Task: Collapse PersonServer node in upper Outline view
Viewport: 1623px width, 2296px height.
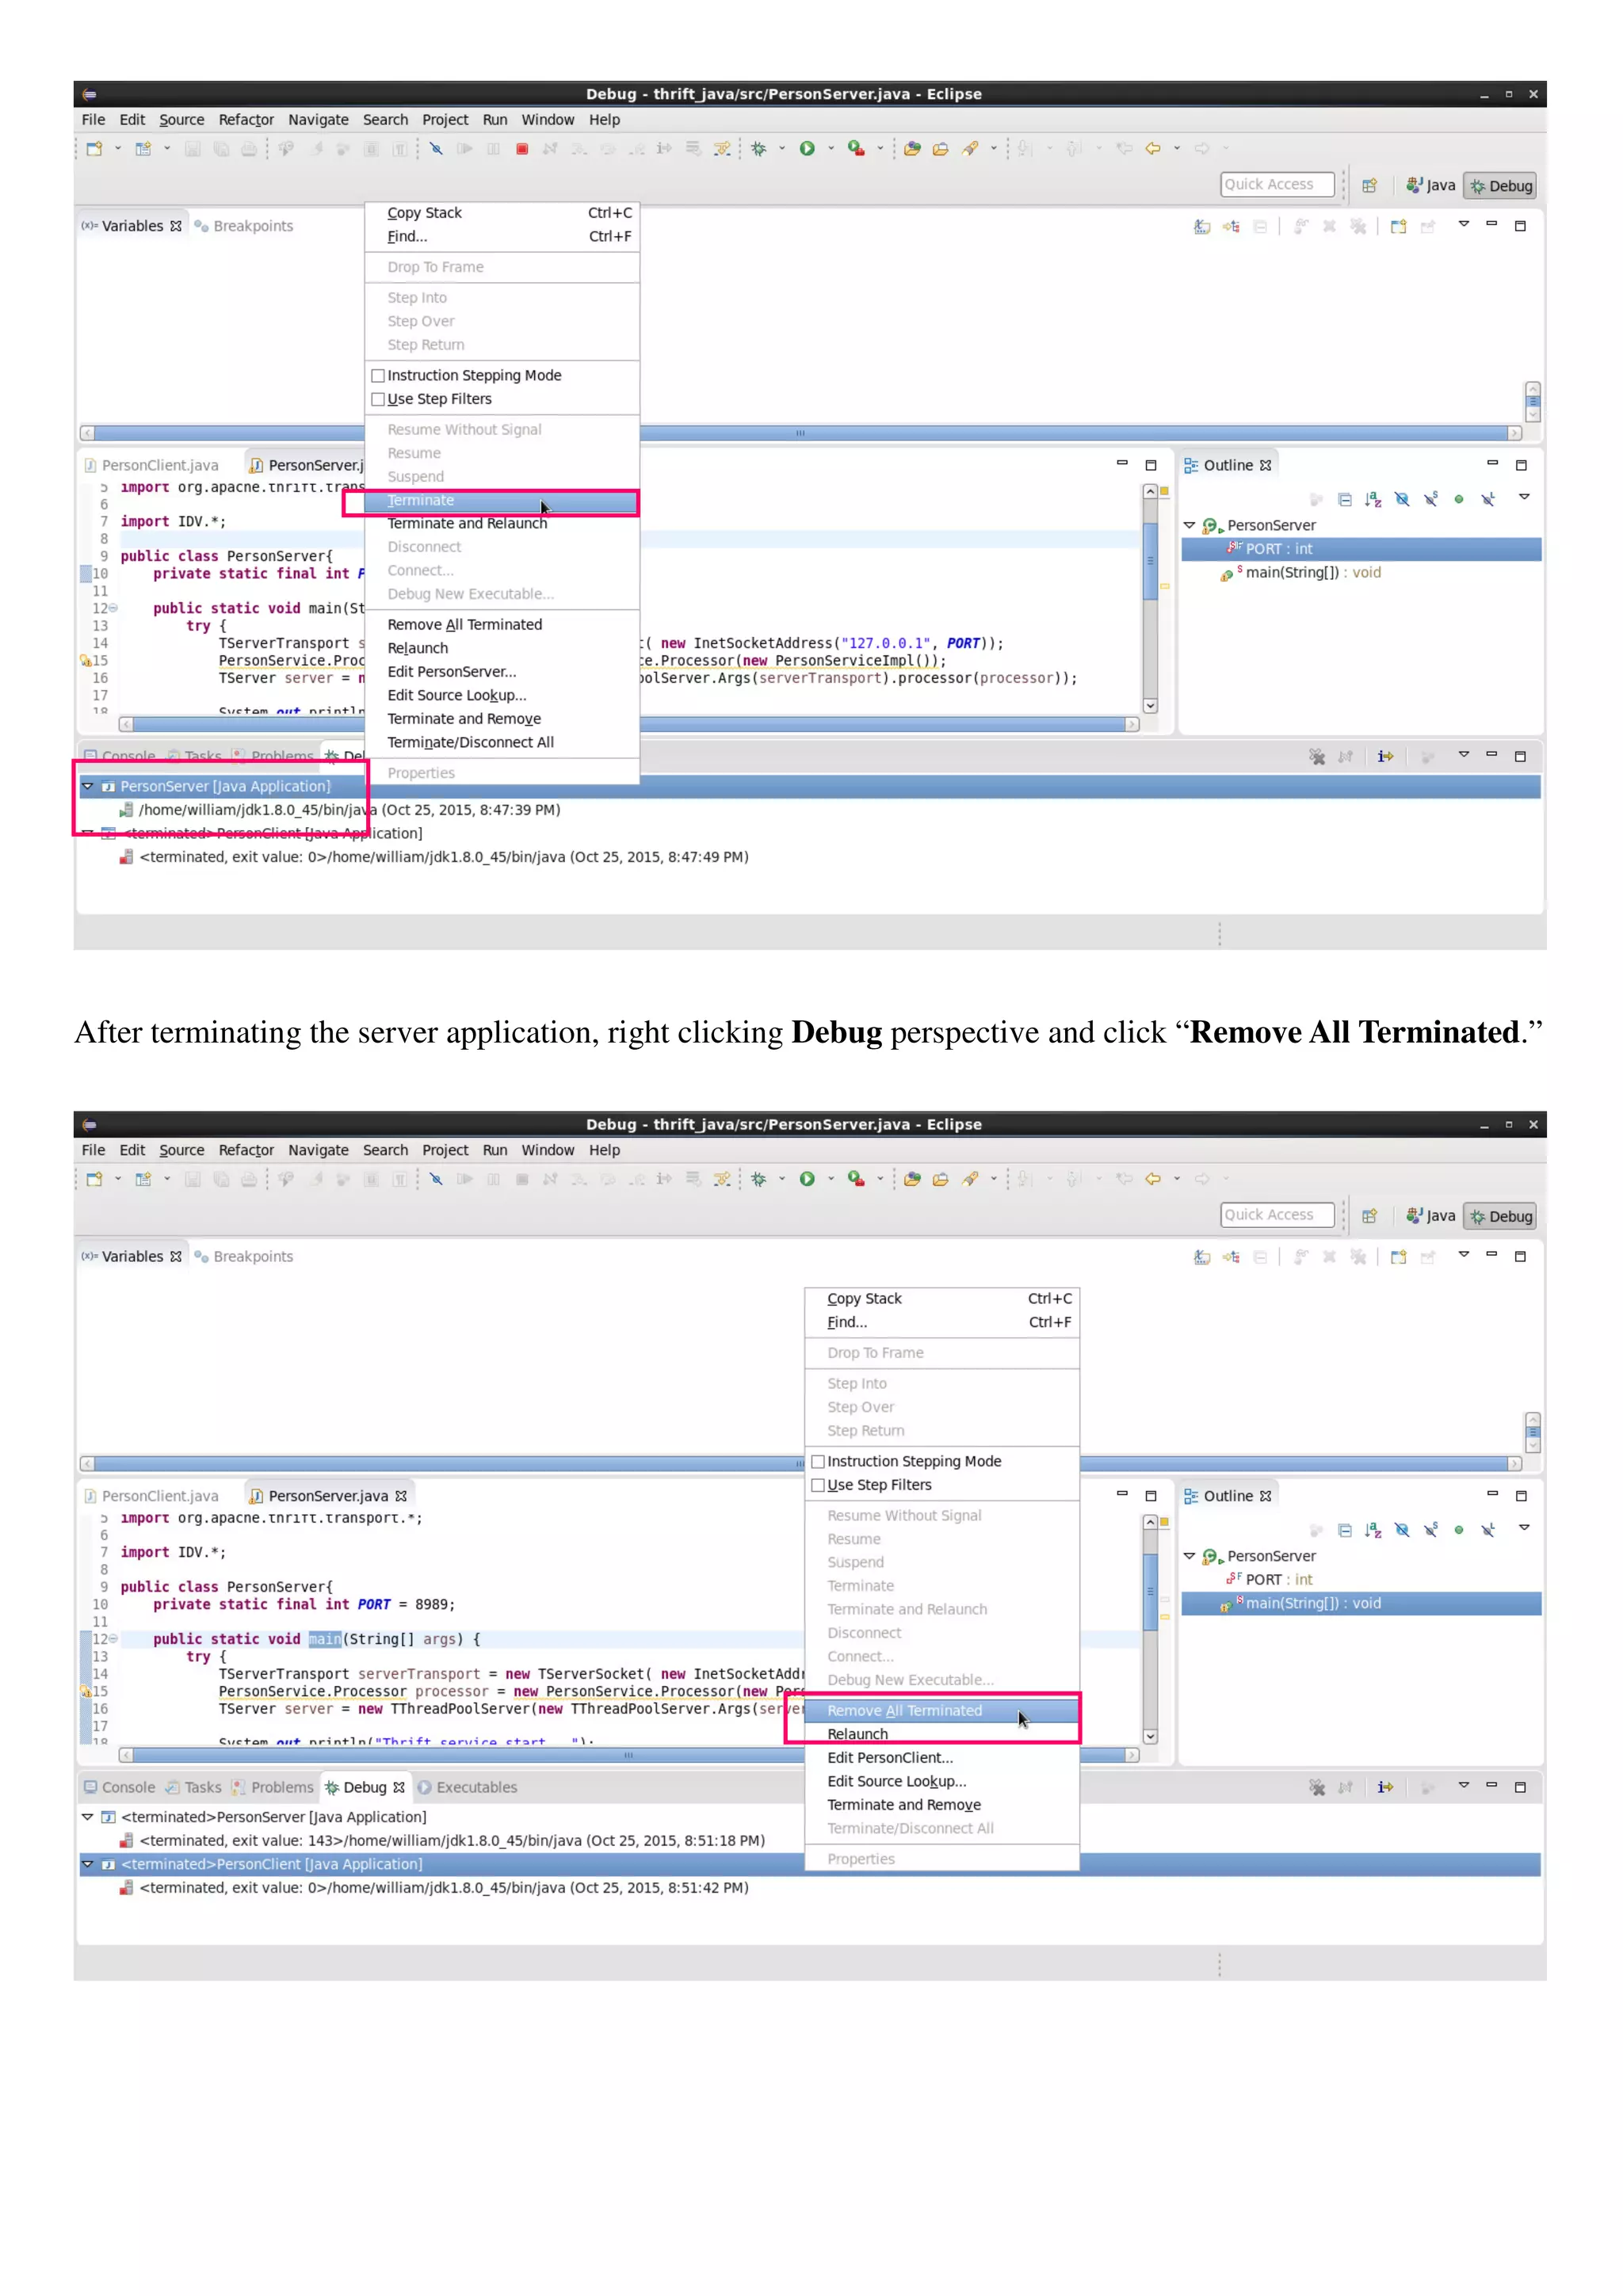Action: pos(1189,526)
